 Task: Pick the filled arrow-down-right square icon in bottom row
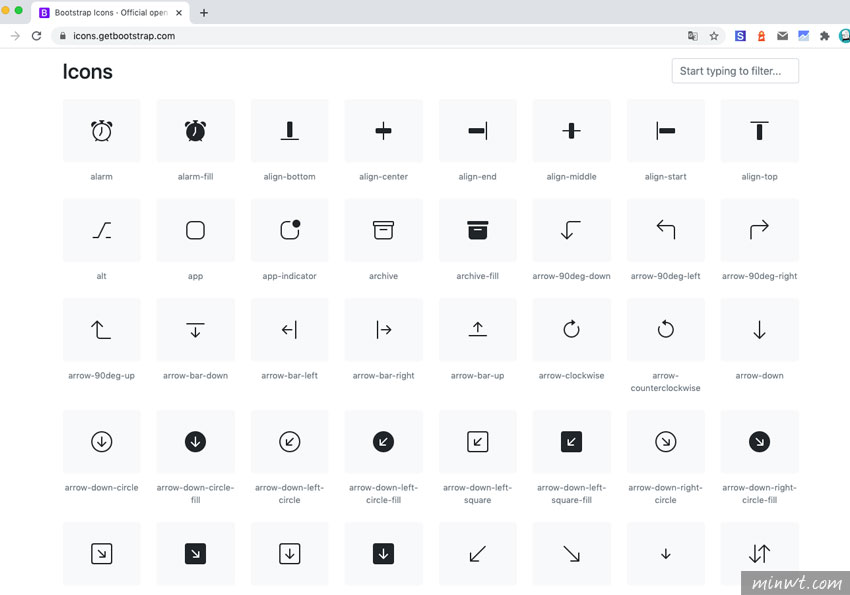coord(195,554)
